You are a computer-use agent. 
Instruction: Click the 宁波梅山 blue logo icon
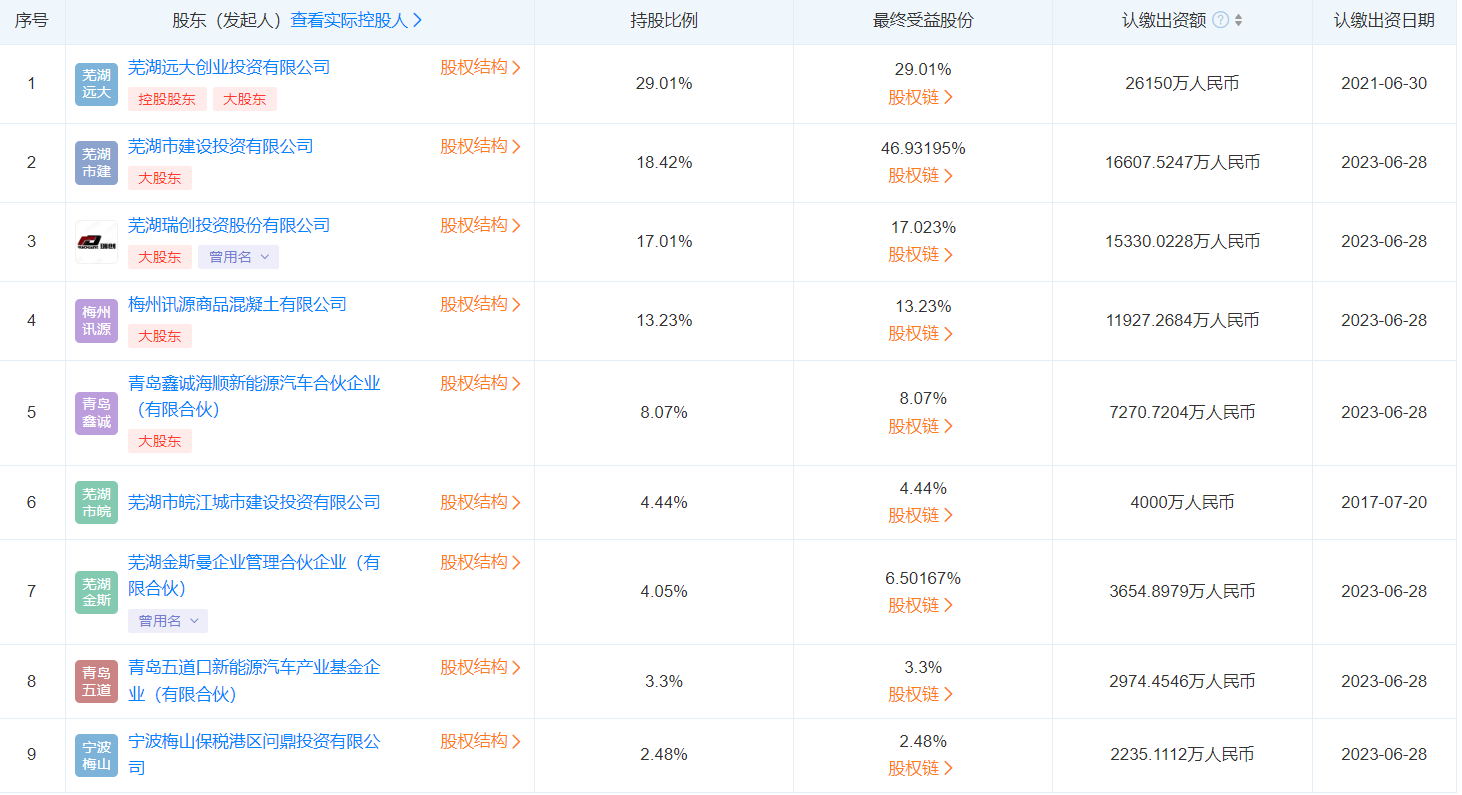coord(96,755)
